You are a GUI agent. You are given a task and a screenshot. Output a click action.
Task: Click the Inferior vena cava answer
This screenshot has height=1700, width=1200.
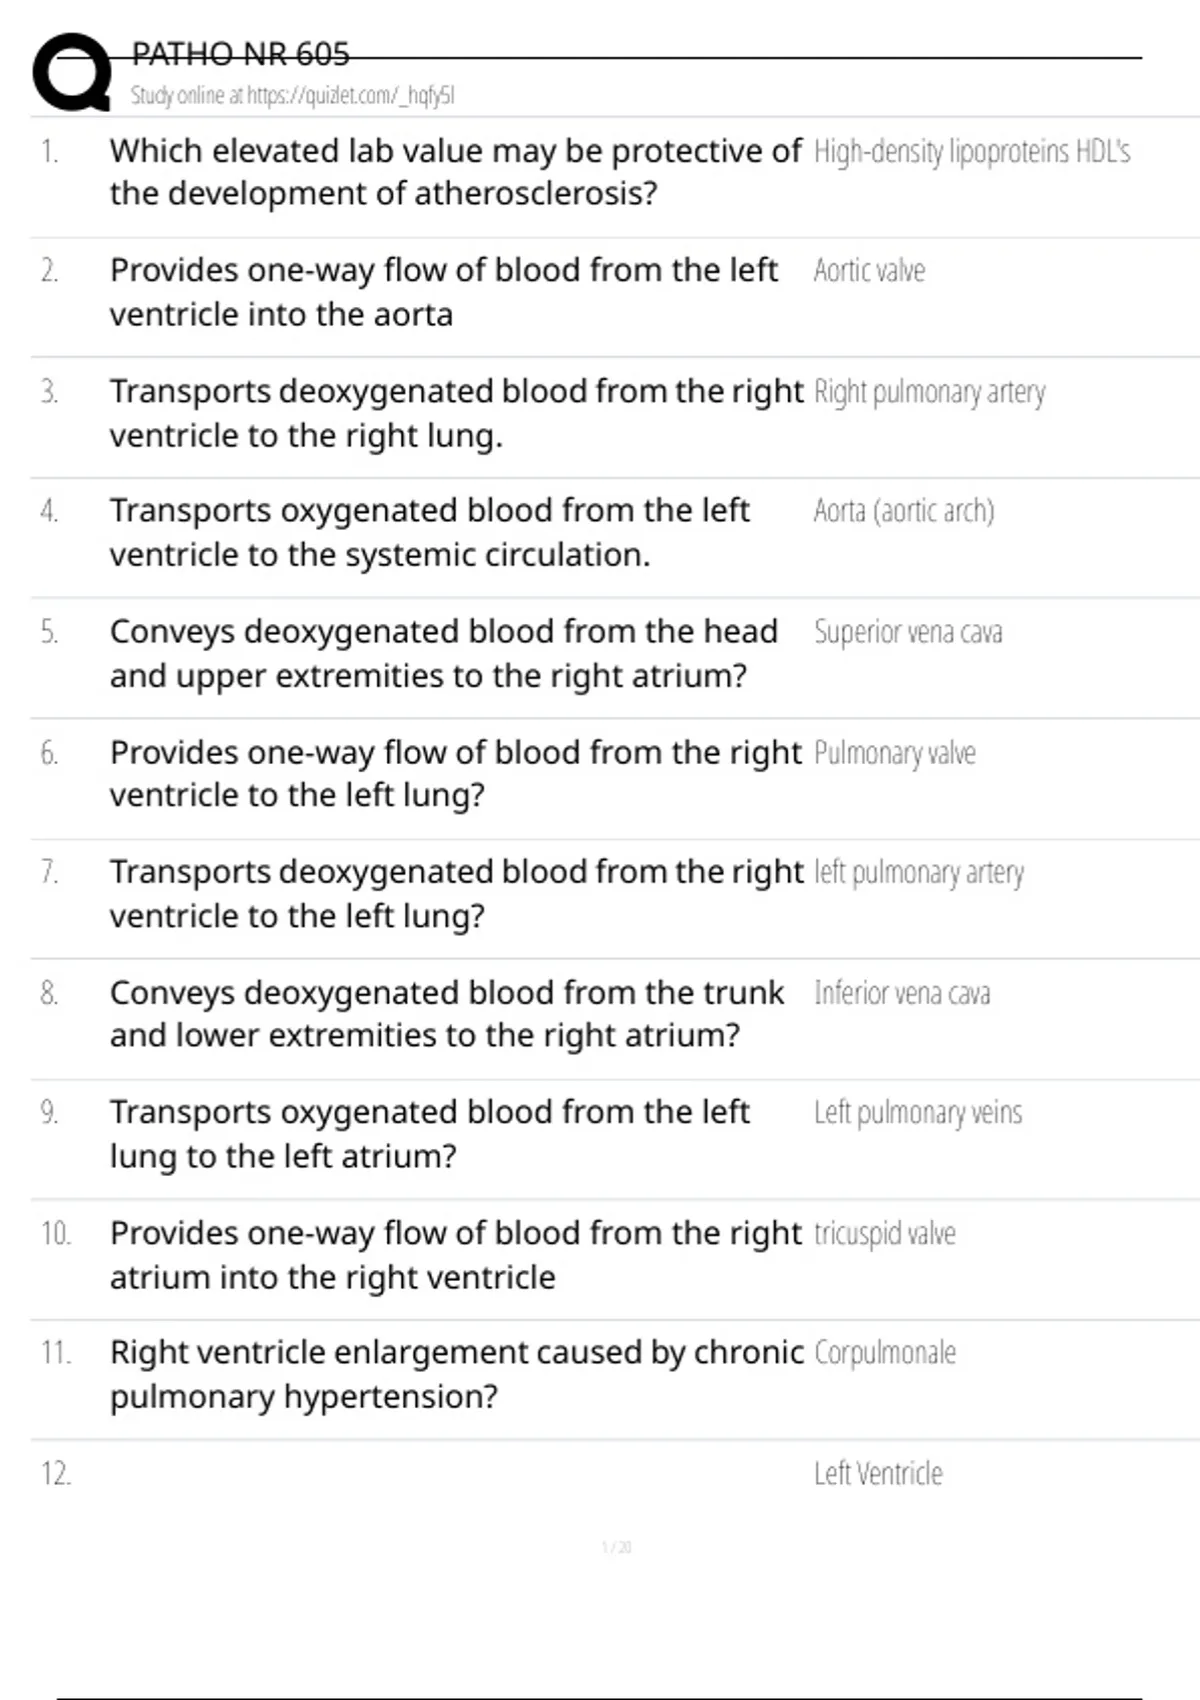coord(901,993)
